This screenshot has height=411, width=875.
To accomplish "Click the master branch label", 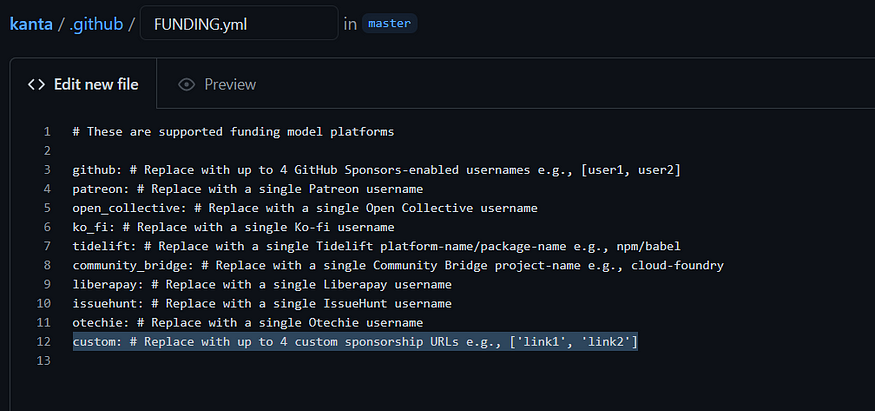I will [x=390, y=23].
